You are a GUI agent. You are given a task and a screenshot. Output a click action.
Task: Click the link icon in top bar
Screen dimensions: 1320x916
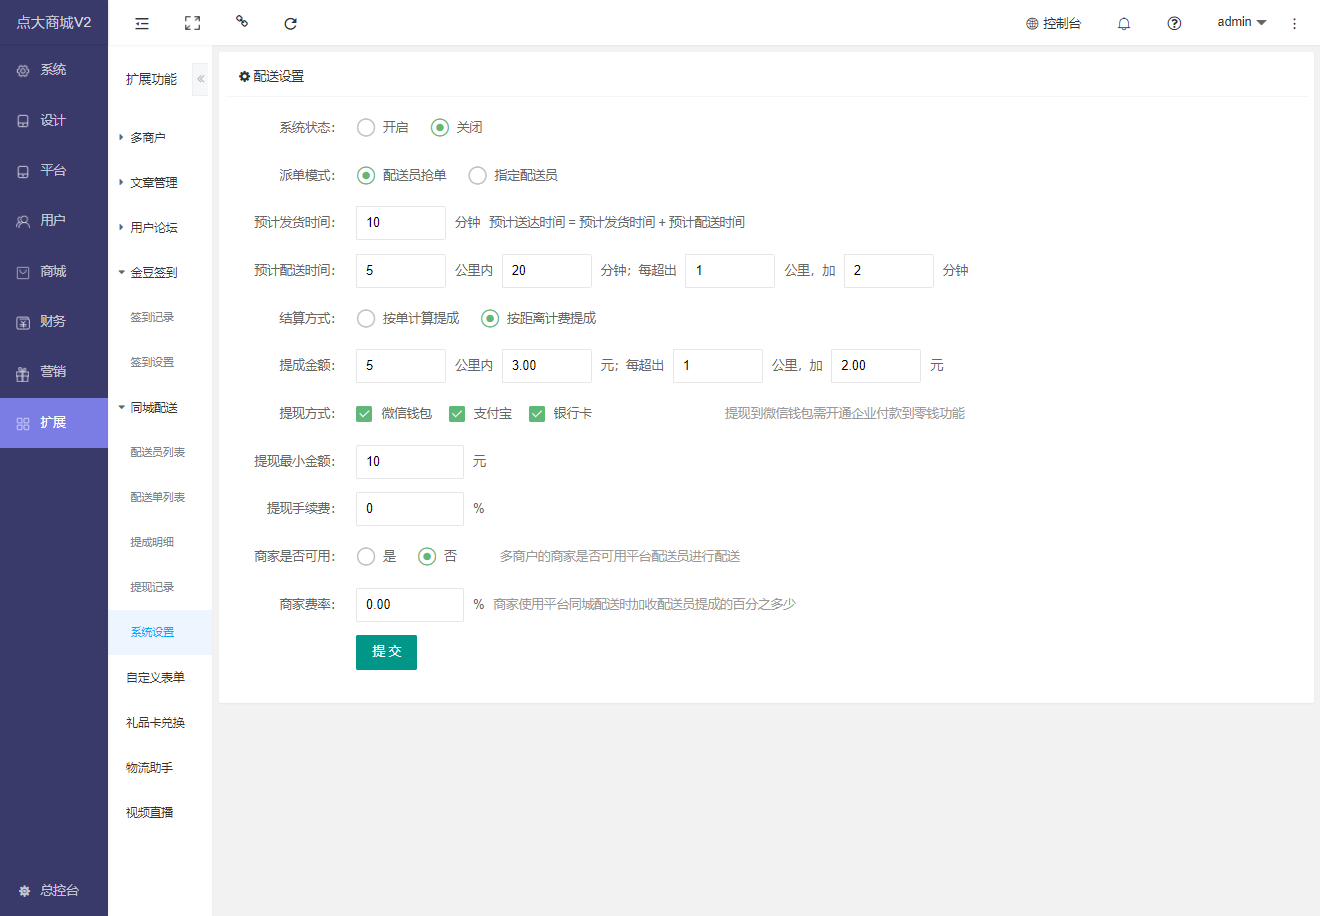(x=242, y=21)
